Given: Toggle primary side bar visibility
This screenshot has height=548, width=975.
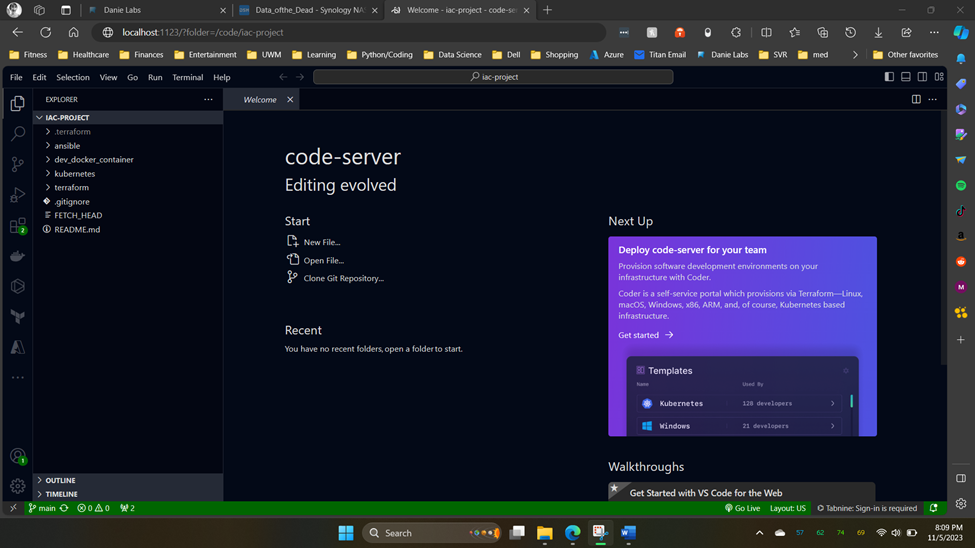Looking at the screenshot, I should coord(889,77).
